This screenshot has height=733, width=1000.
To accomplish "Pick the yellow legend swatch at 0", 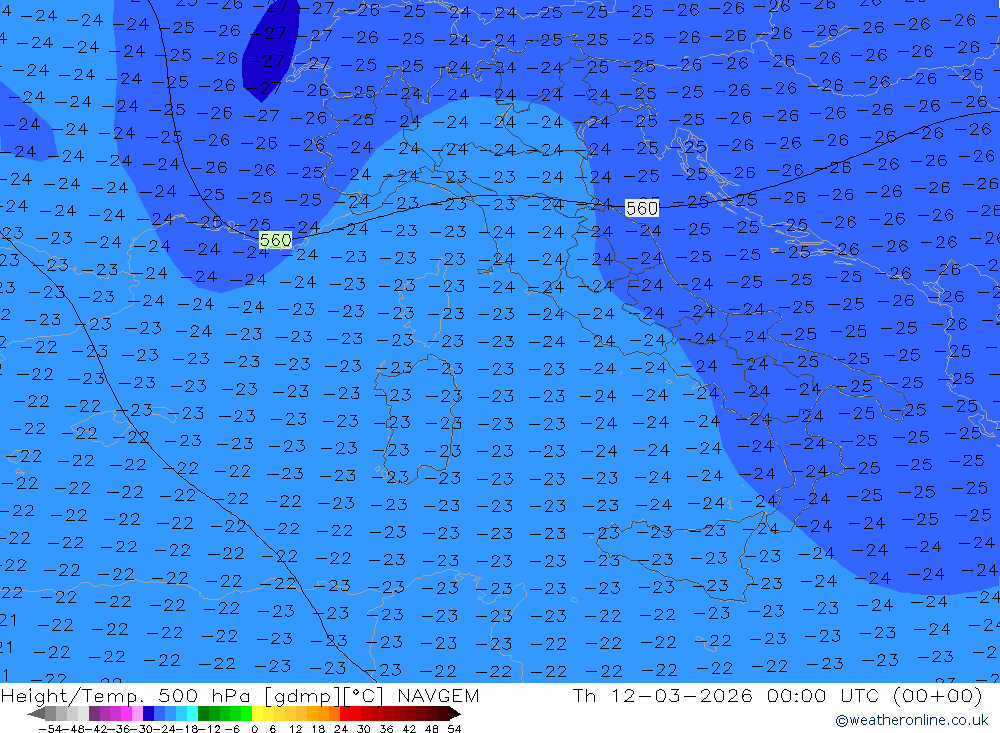I will 257,714.
